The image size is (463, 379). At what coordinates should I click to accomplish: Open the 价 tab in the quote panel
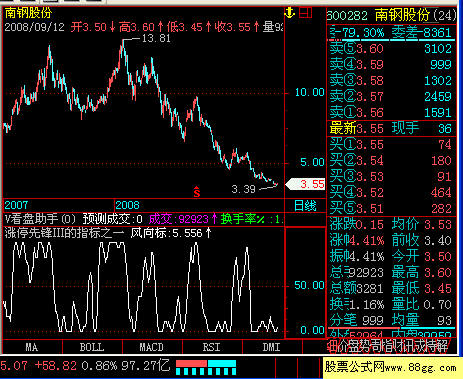(343, 347)
